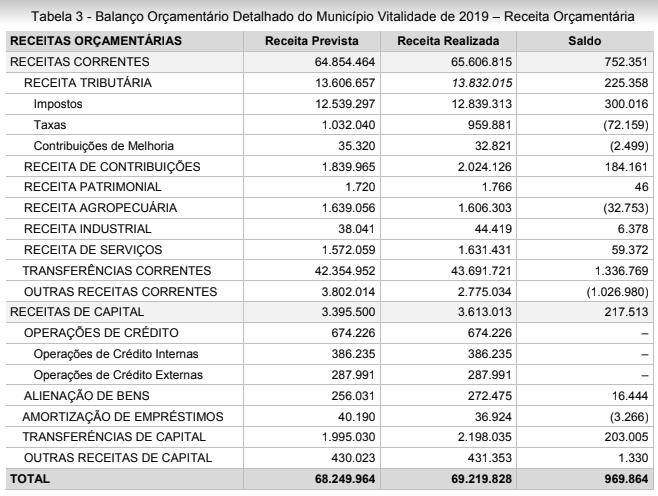Click the 'OUTRAS RECEITAS CORRENTES' row label
This screenshot has height=496, width=658.
pyautogui.click(x=120, y=292)
